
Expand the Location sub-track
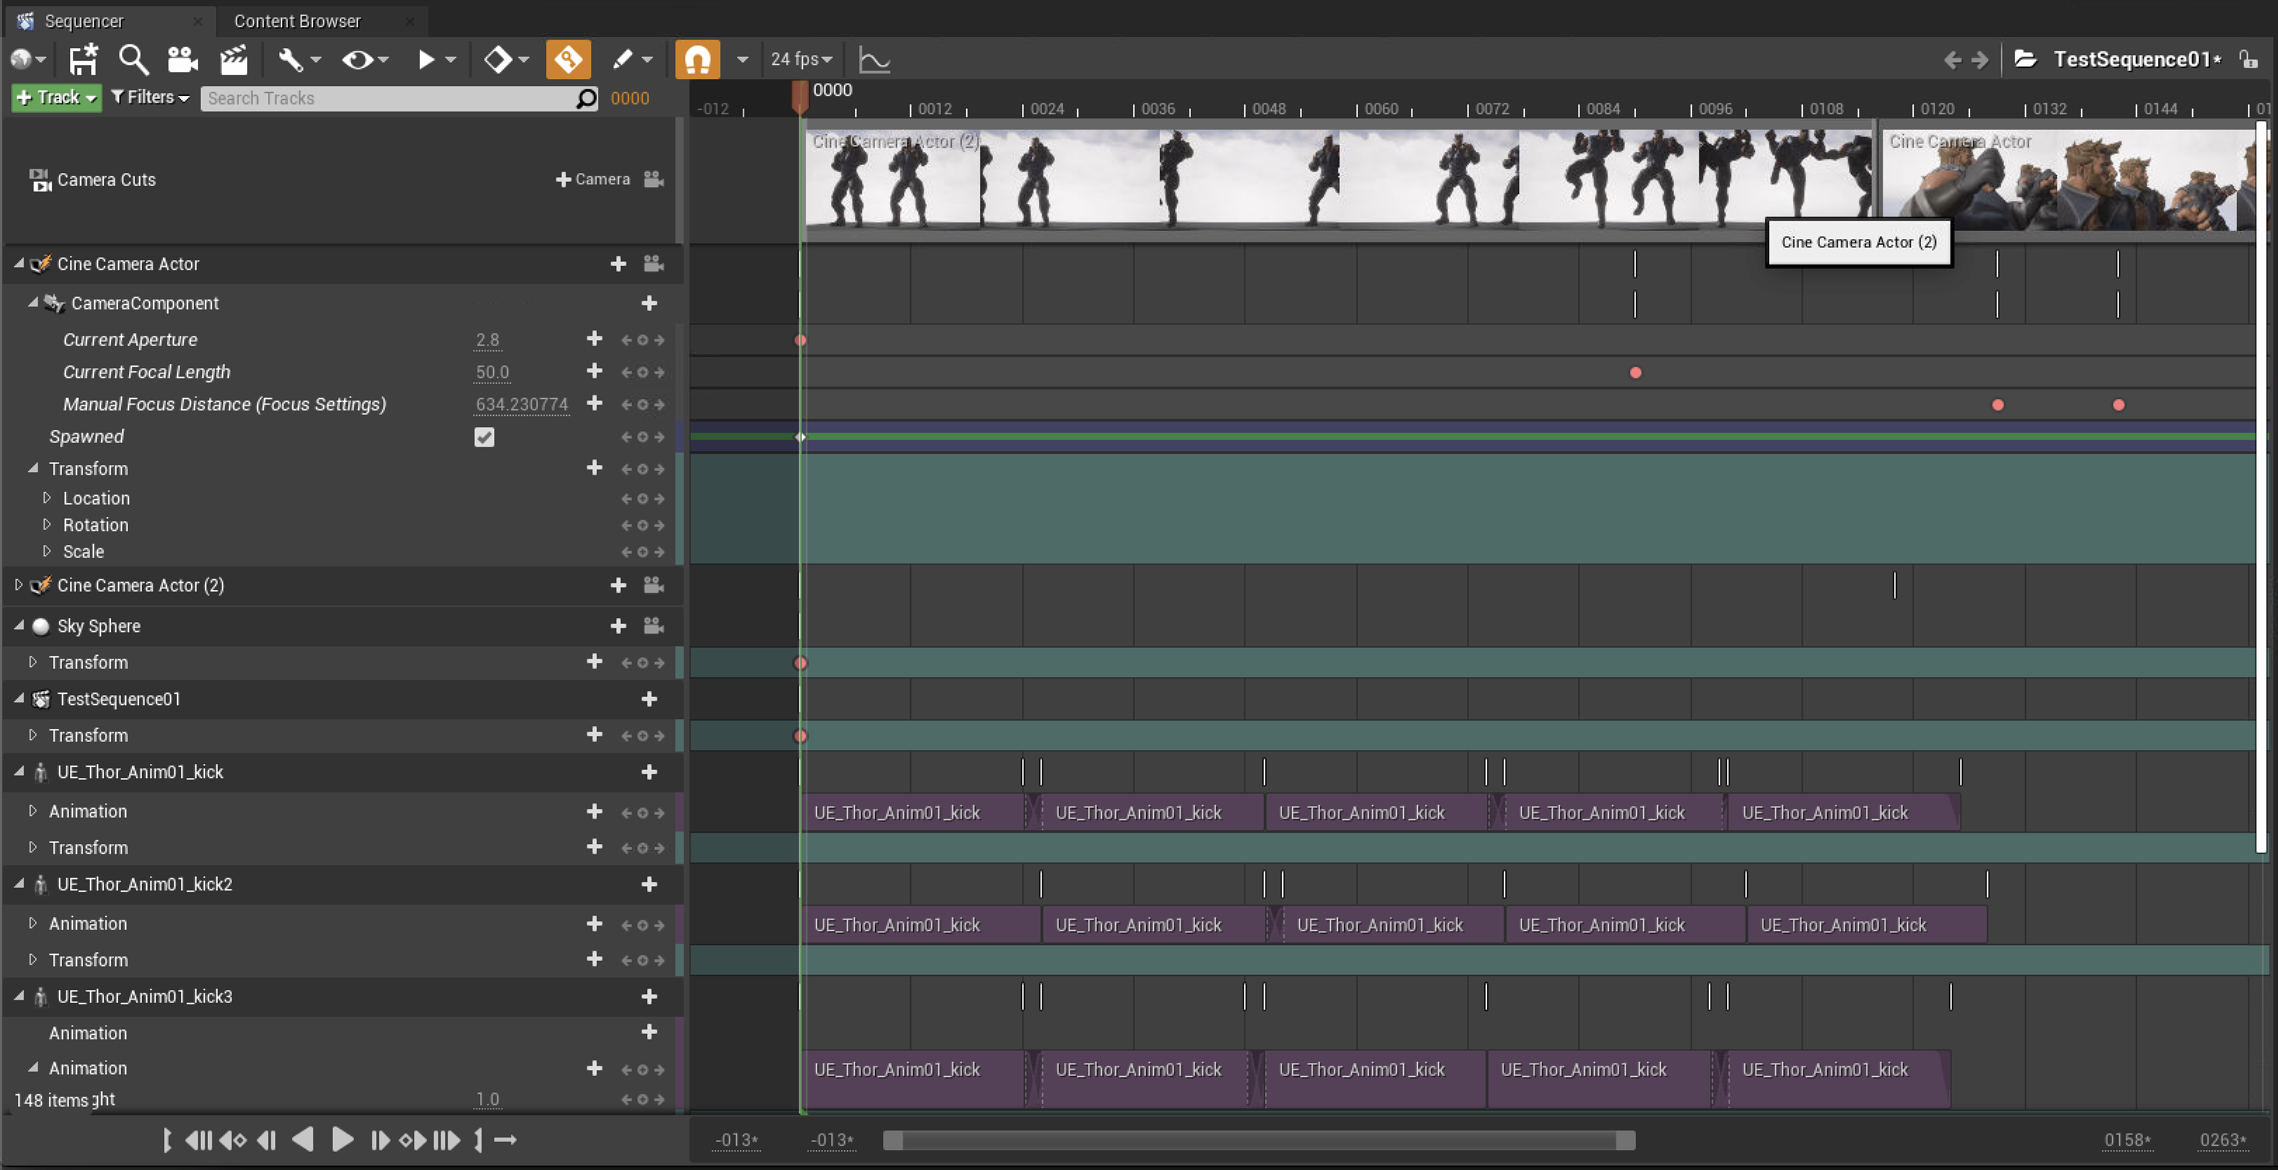click(x=46, y=497)
